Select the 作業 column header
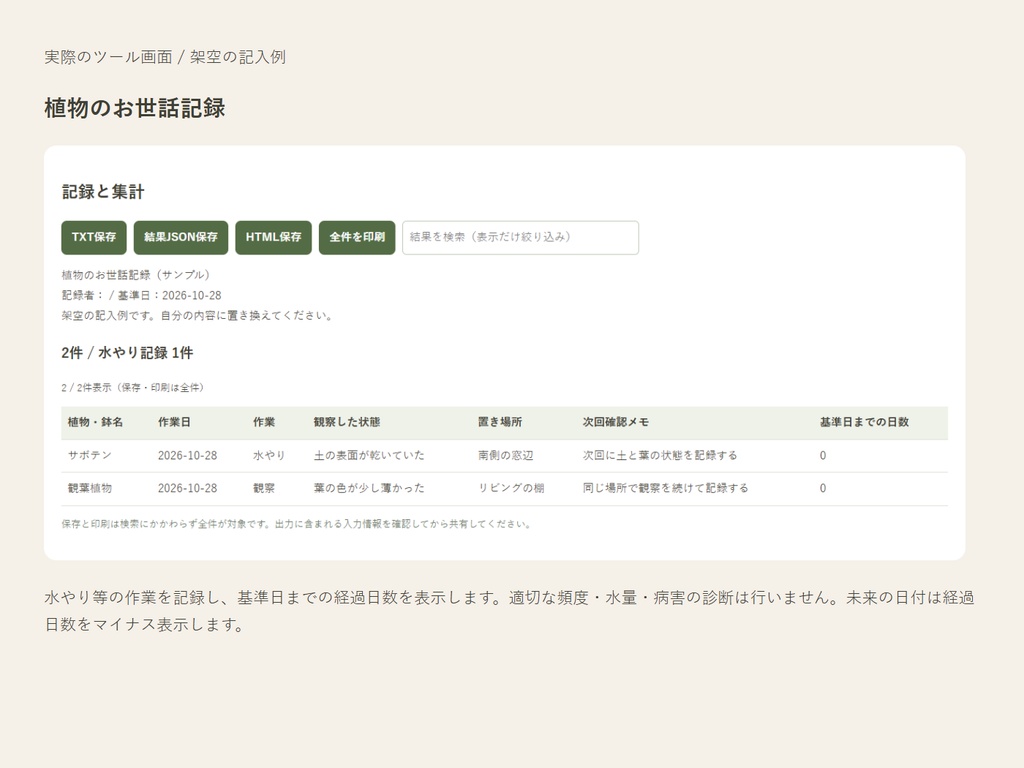 coord(264,422)
